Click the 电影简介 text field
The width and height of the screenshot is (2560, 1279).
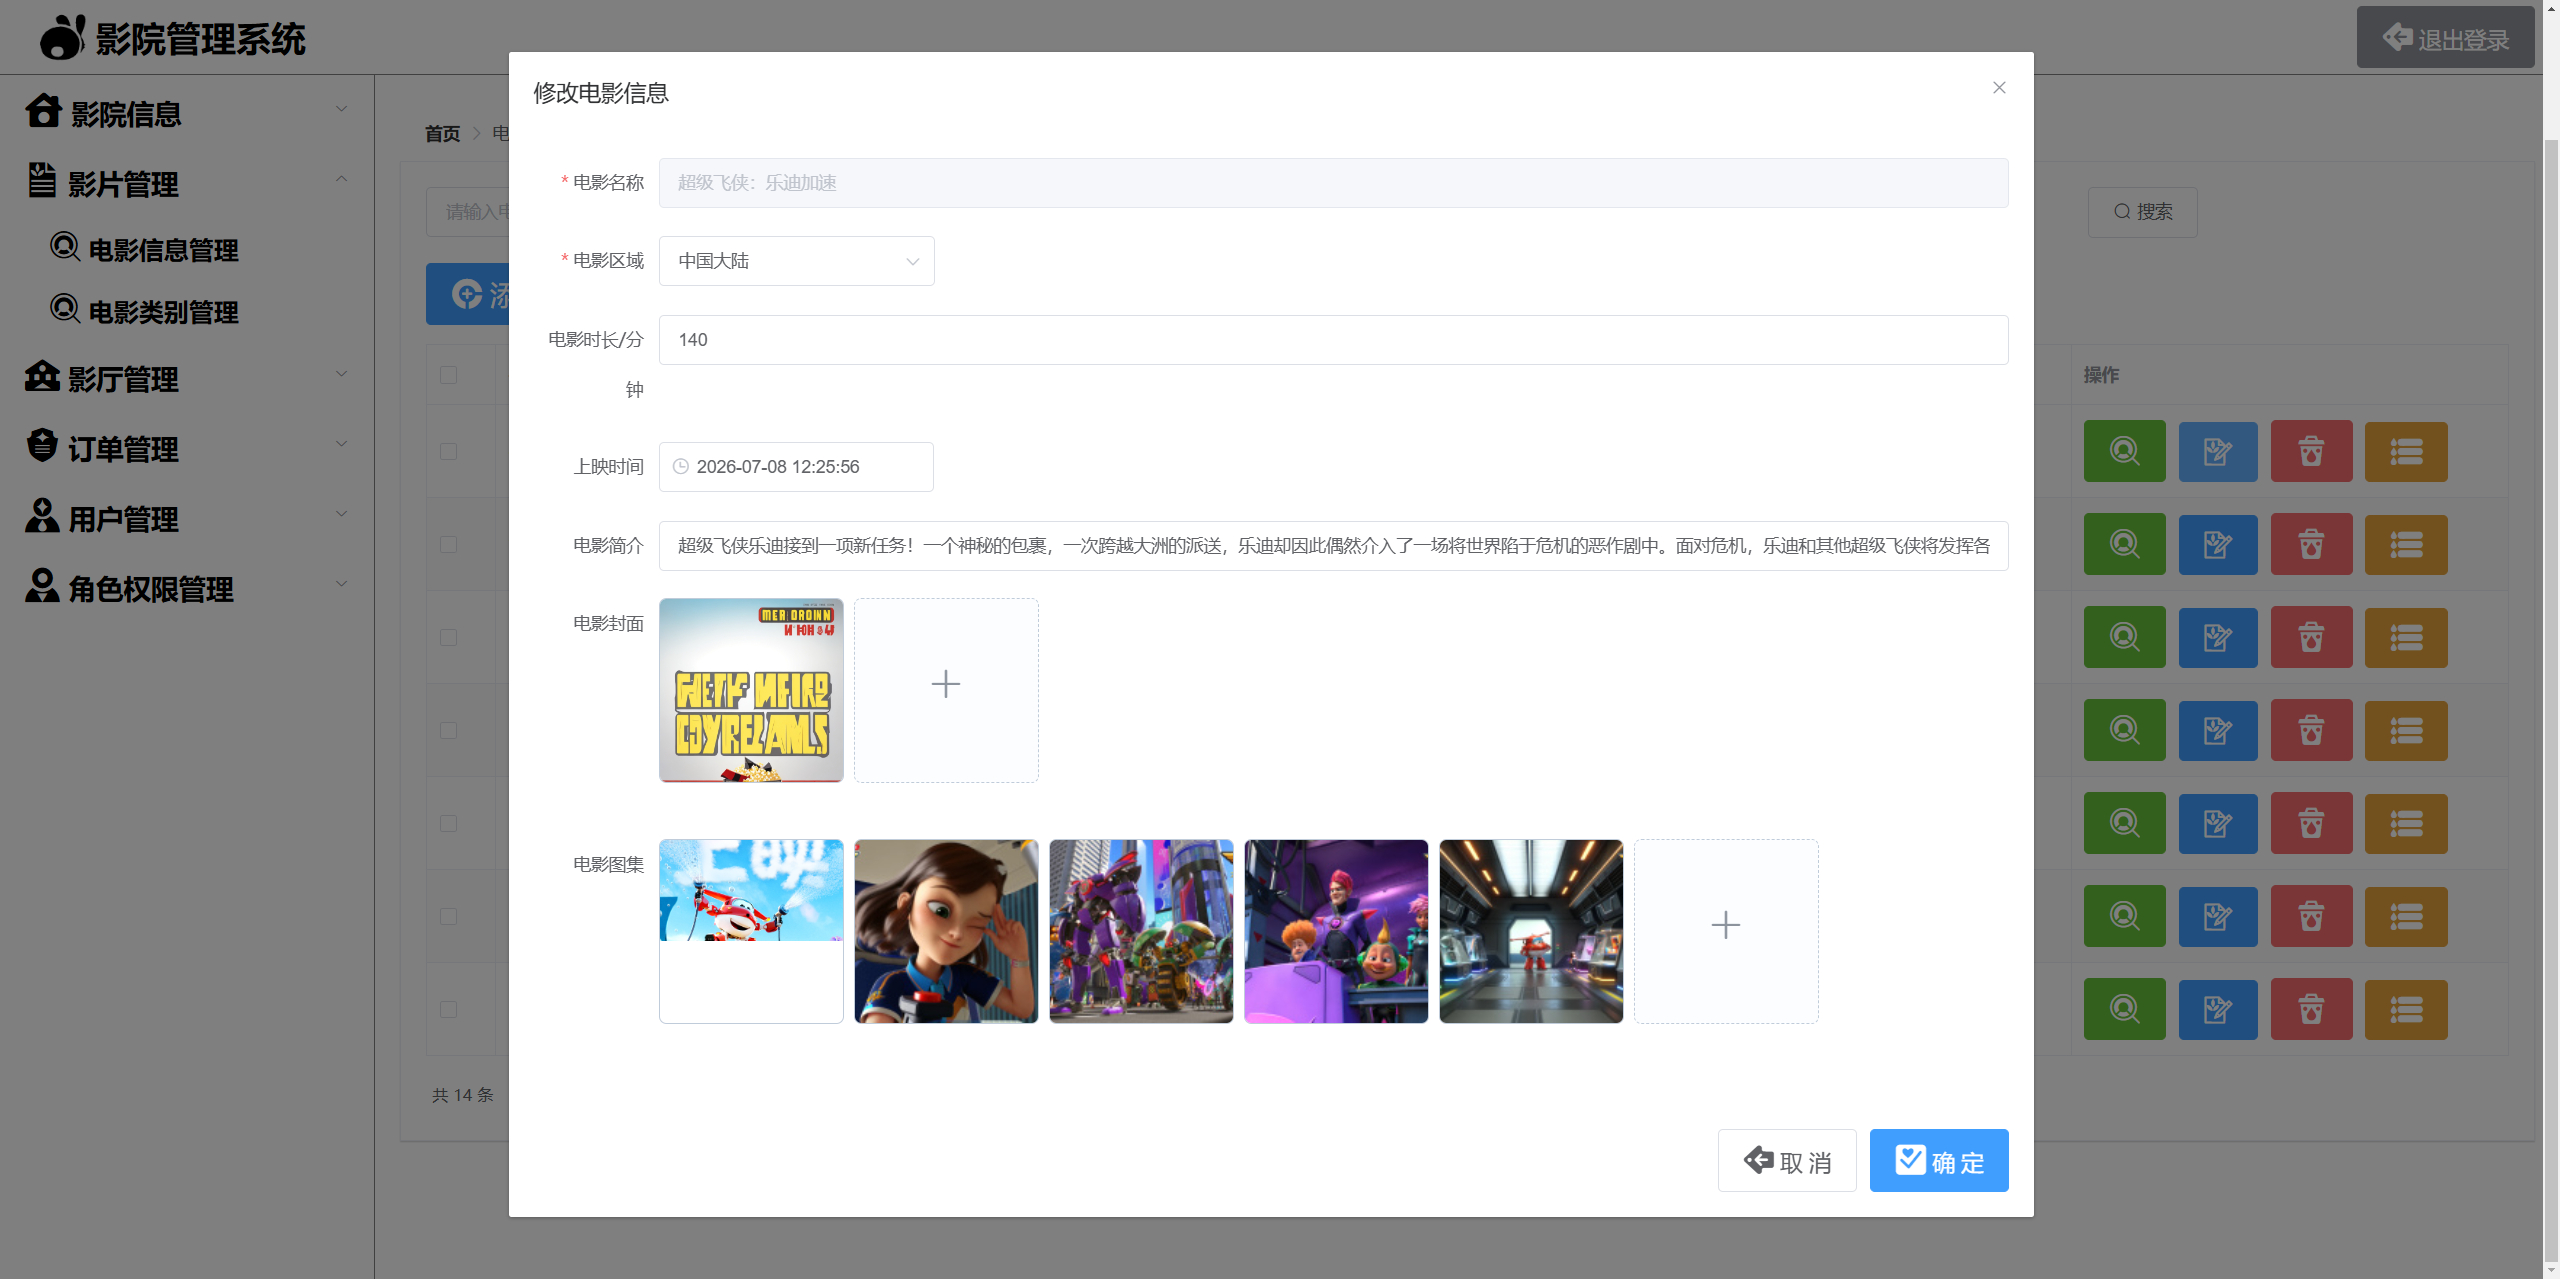click(1333, 546)
